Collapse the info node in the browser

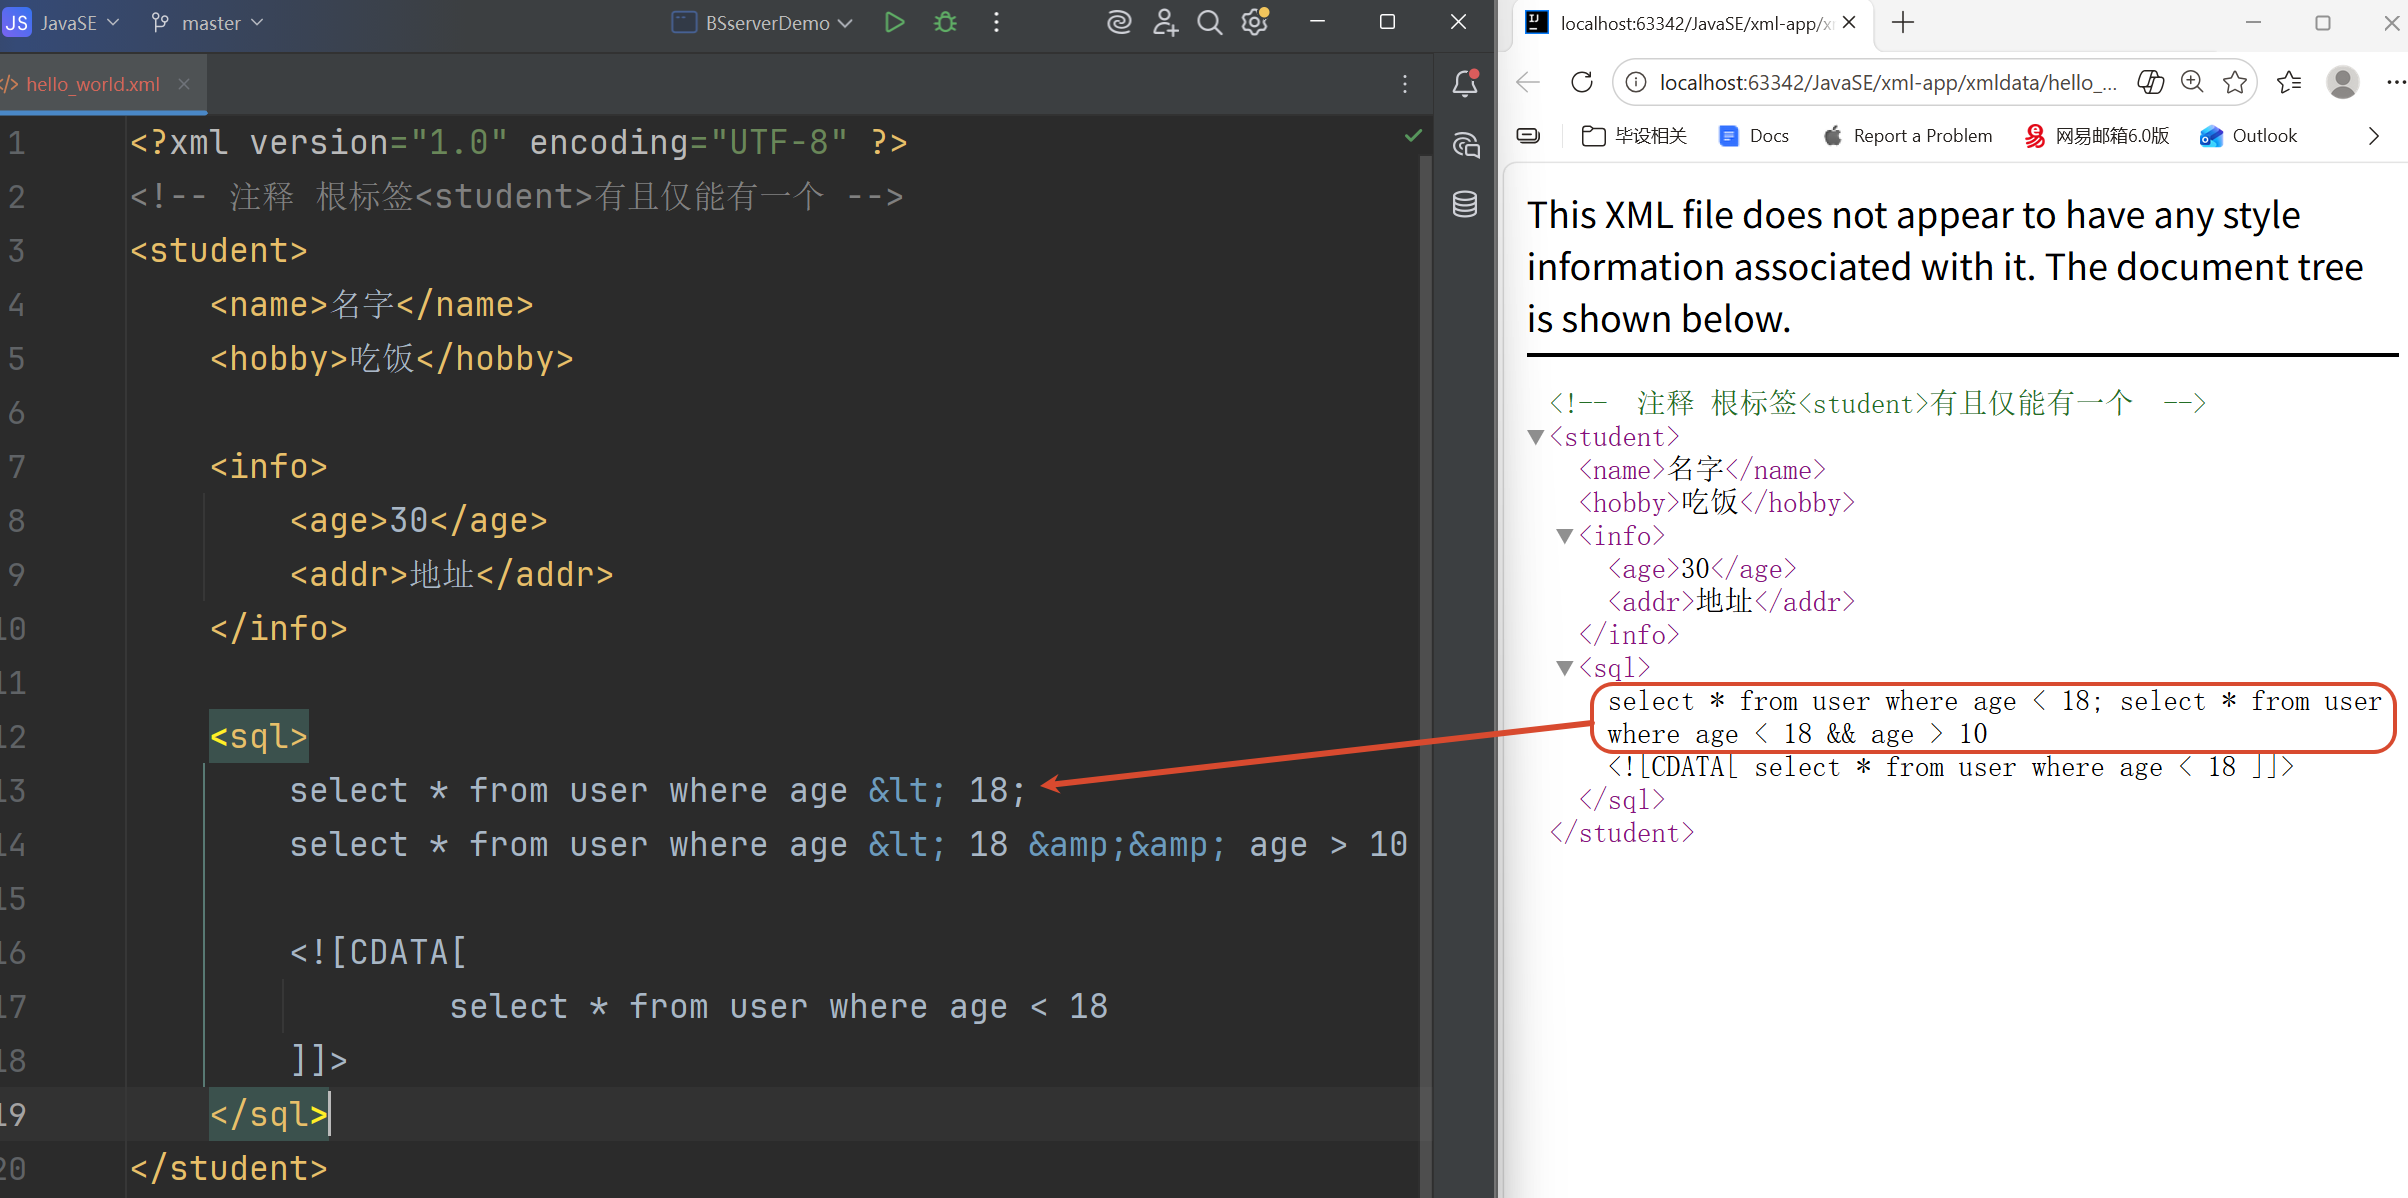click(x=1565, y=536)
